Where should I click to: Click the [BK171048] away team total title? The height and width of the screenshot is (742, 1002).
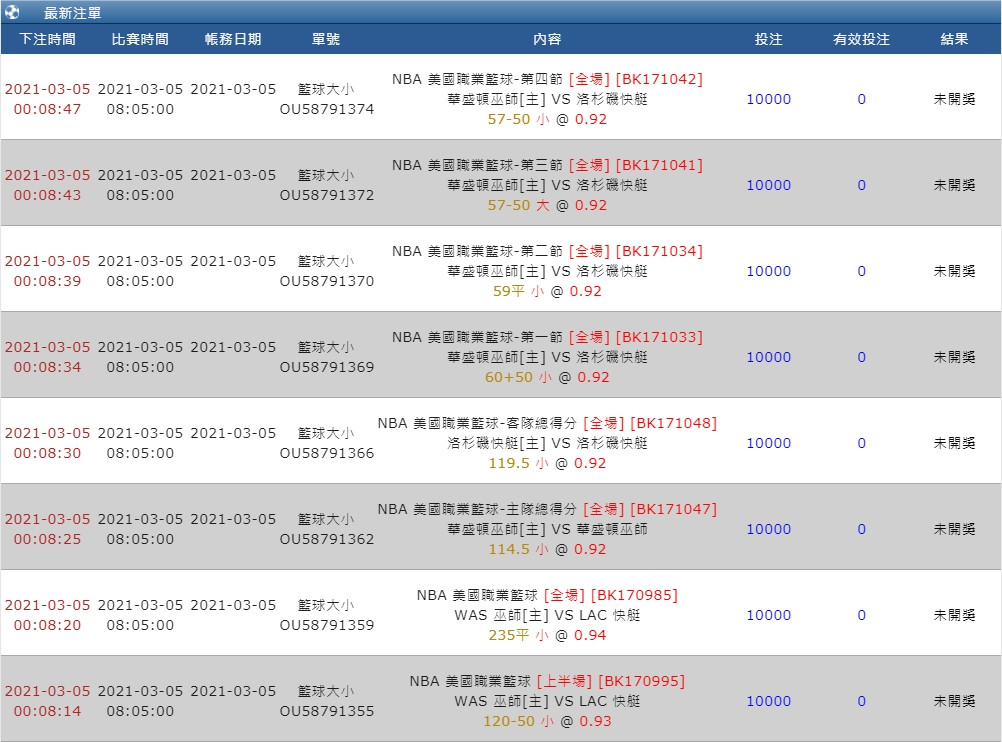point(547,423)
